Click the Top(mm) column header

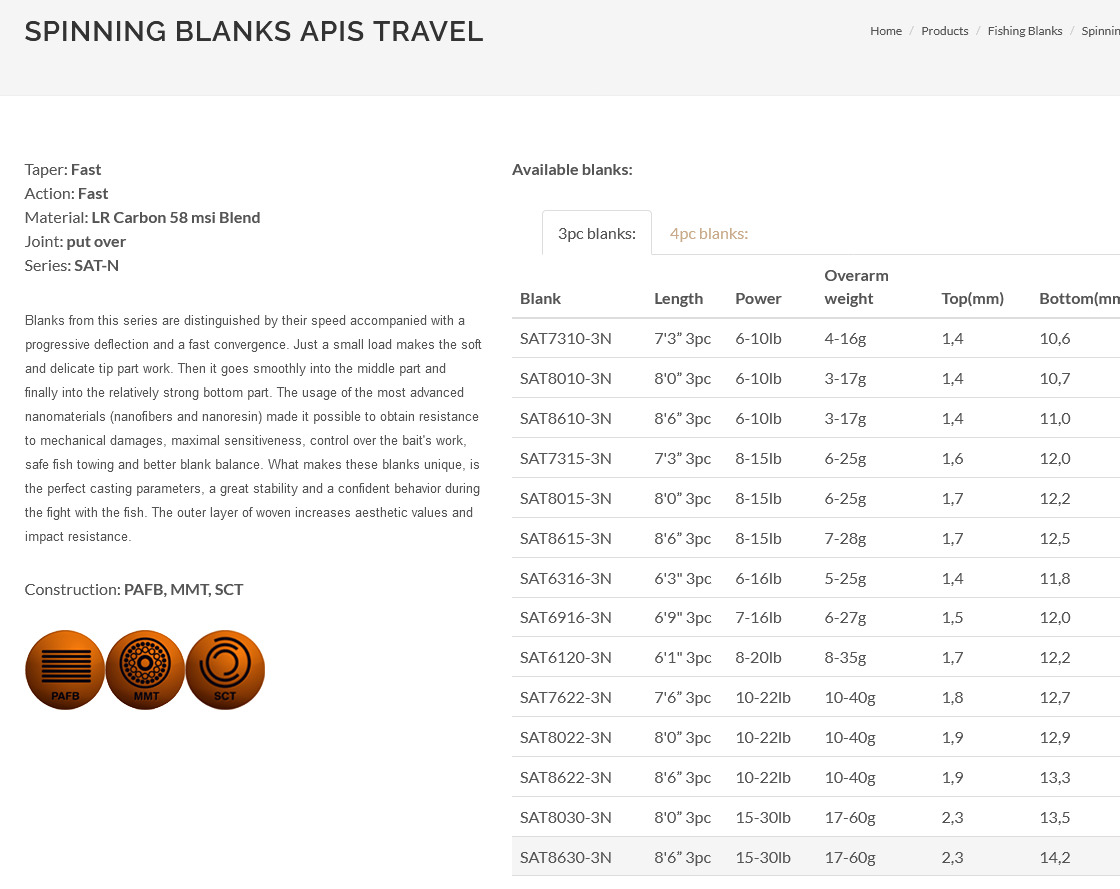click(x=972, y=299)
